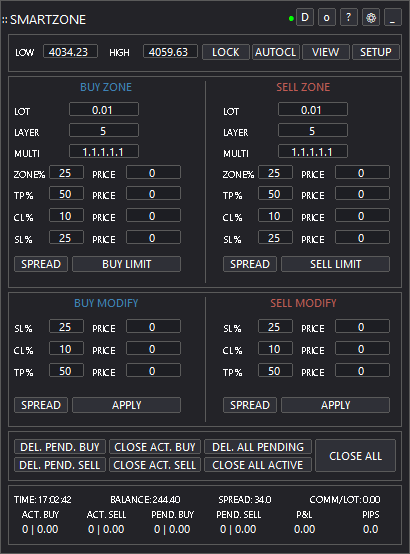
Task: Click the CLOSE ALL button
Action: 356,456
